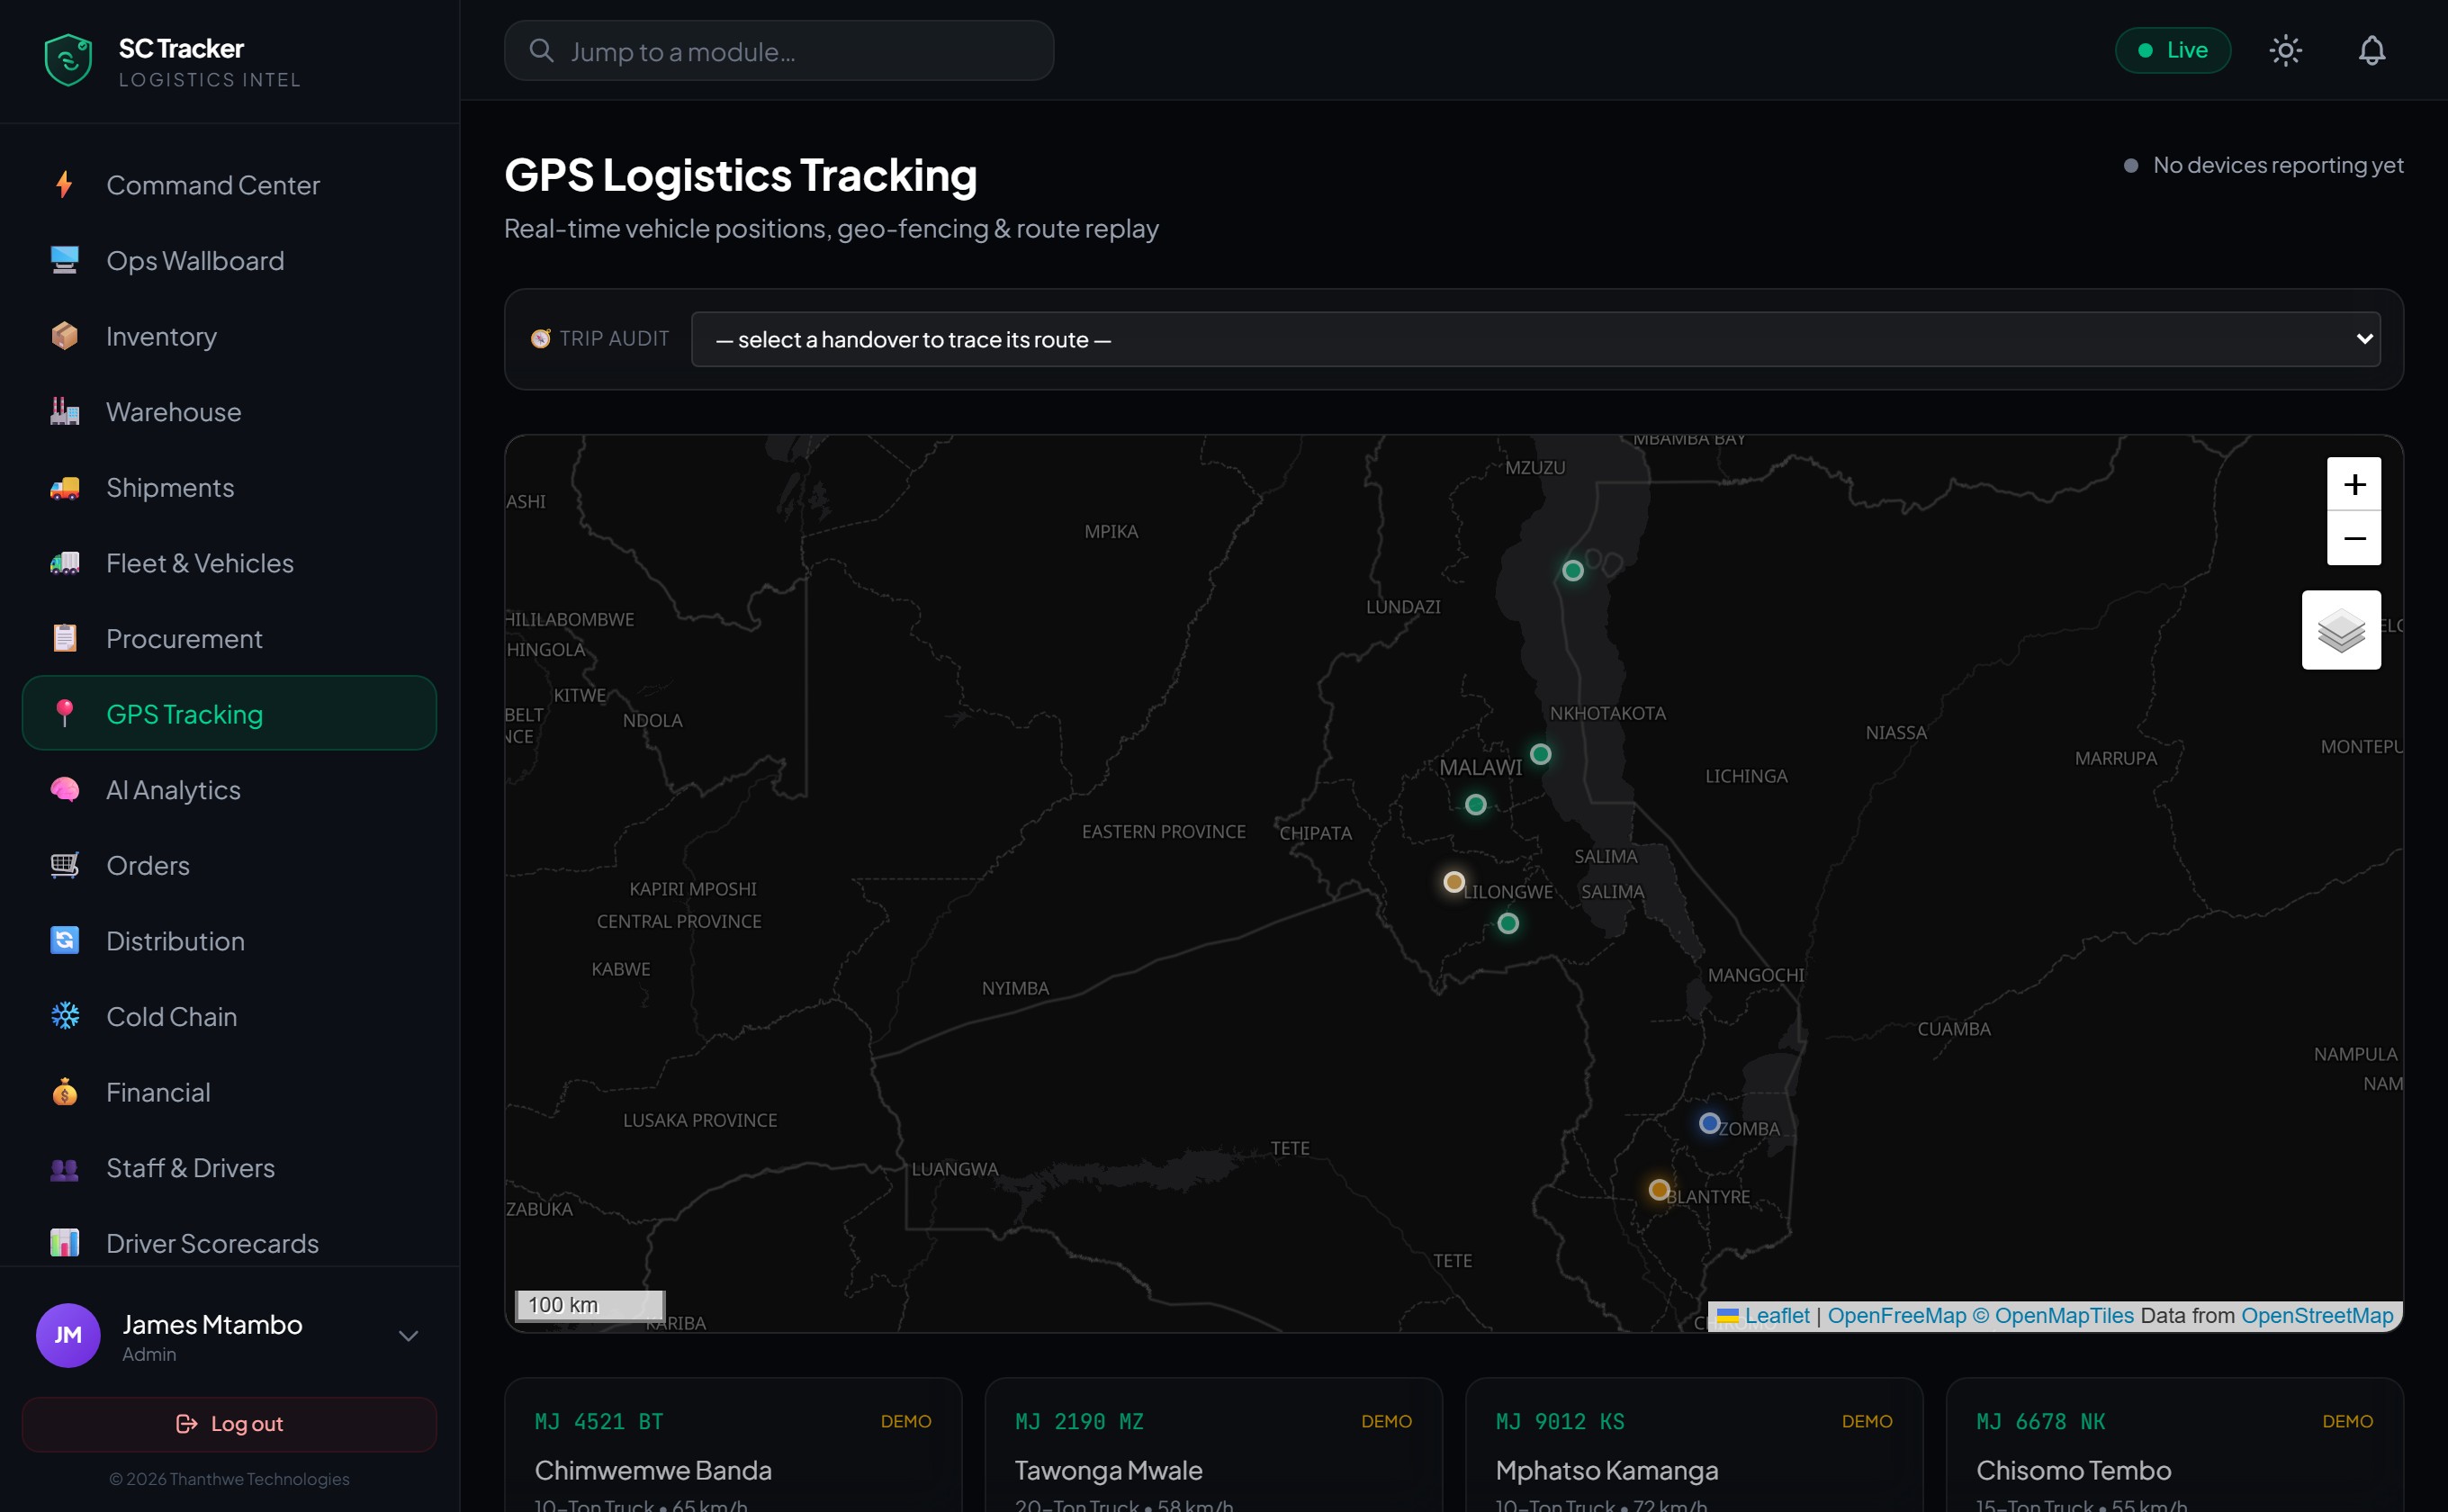Click the Procurement clipboard icon

(x=64, y=638)
